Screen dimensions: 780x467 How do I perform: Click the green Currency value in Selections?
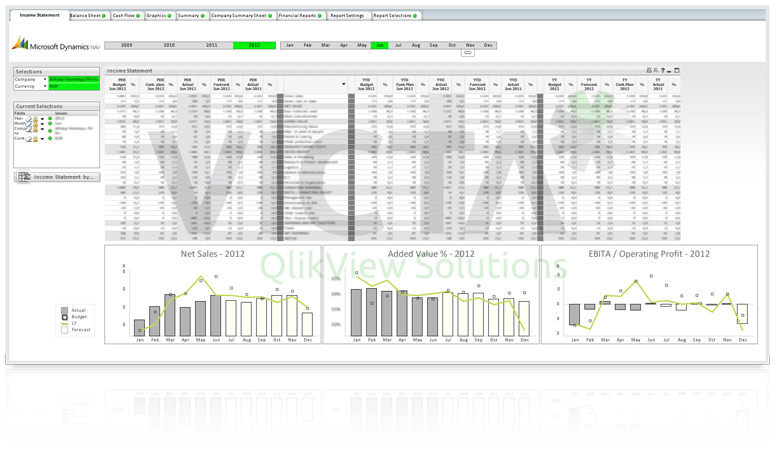pyautogui.click(x=74, y=86)
